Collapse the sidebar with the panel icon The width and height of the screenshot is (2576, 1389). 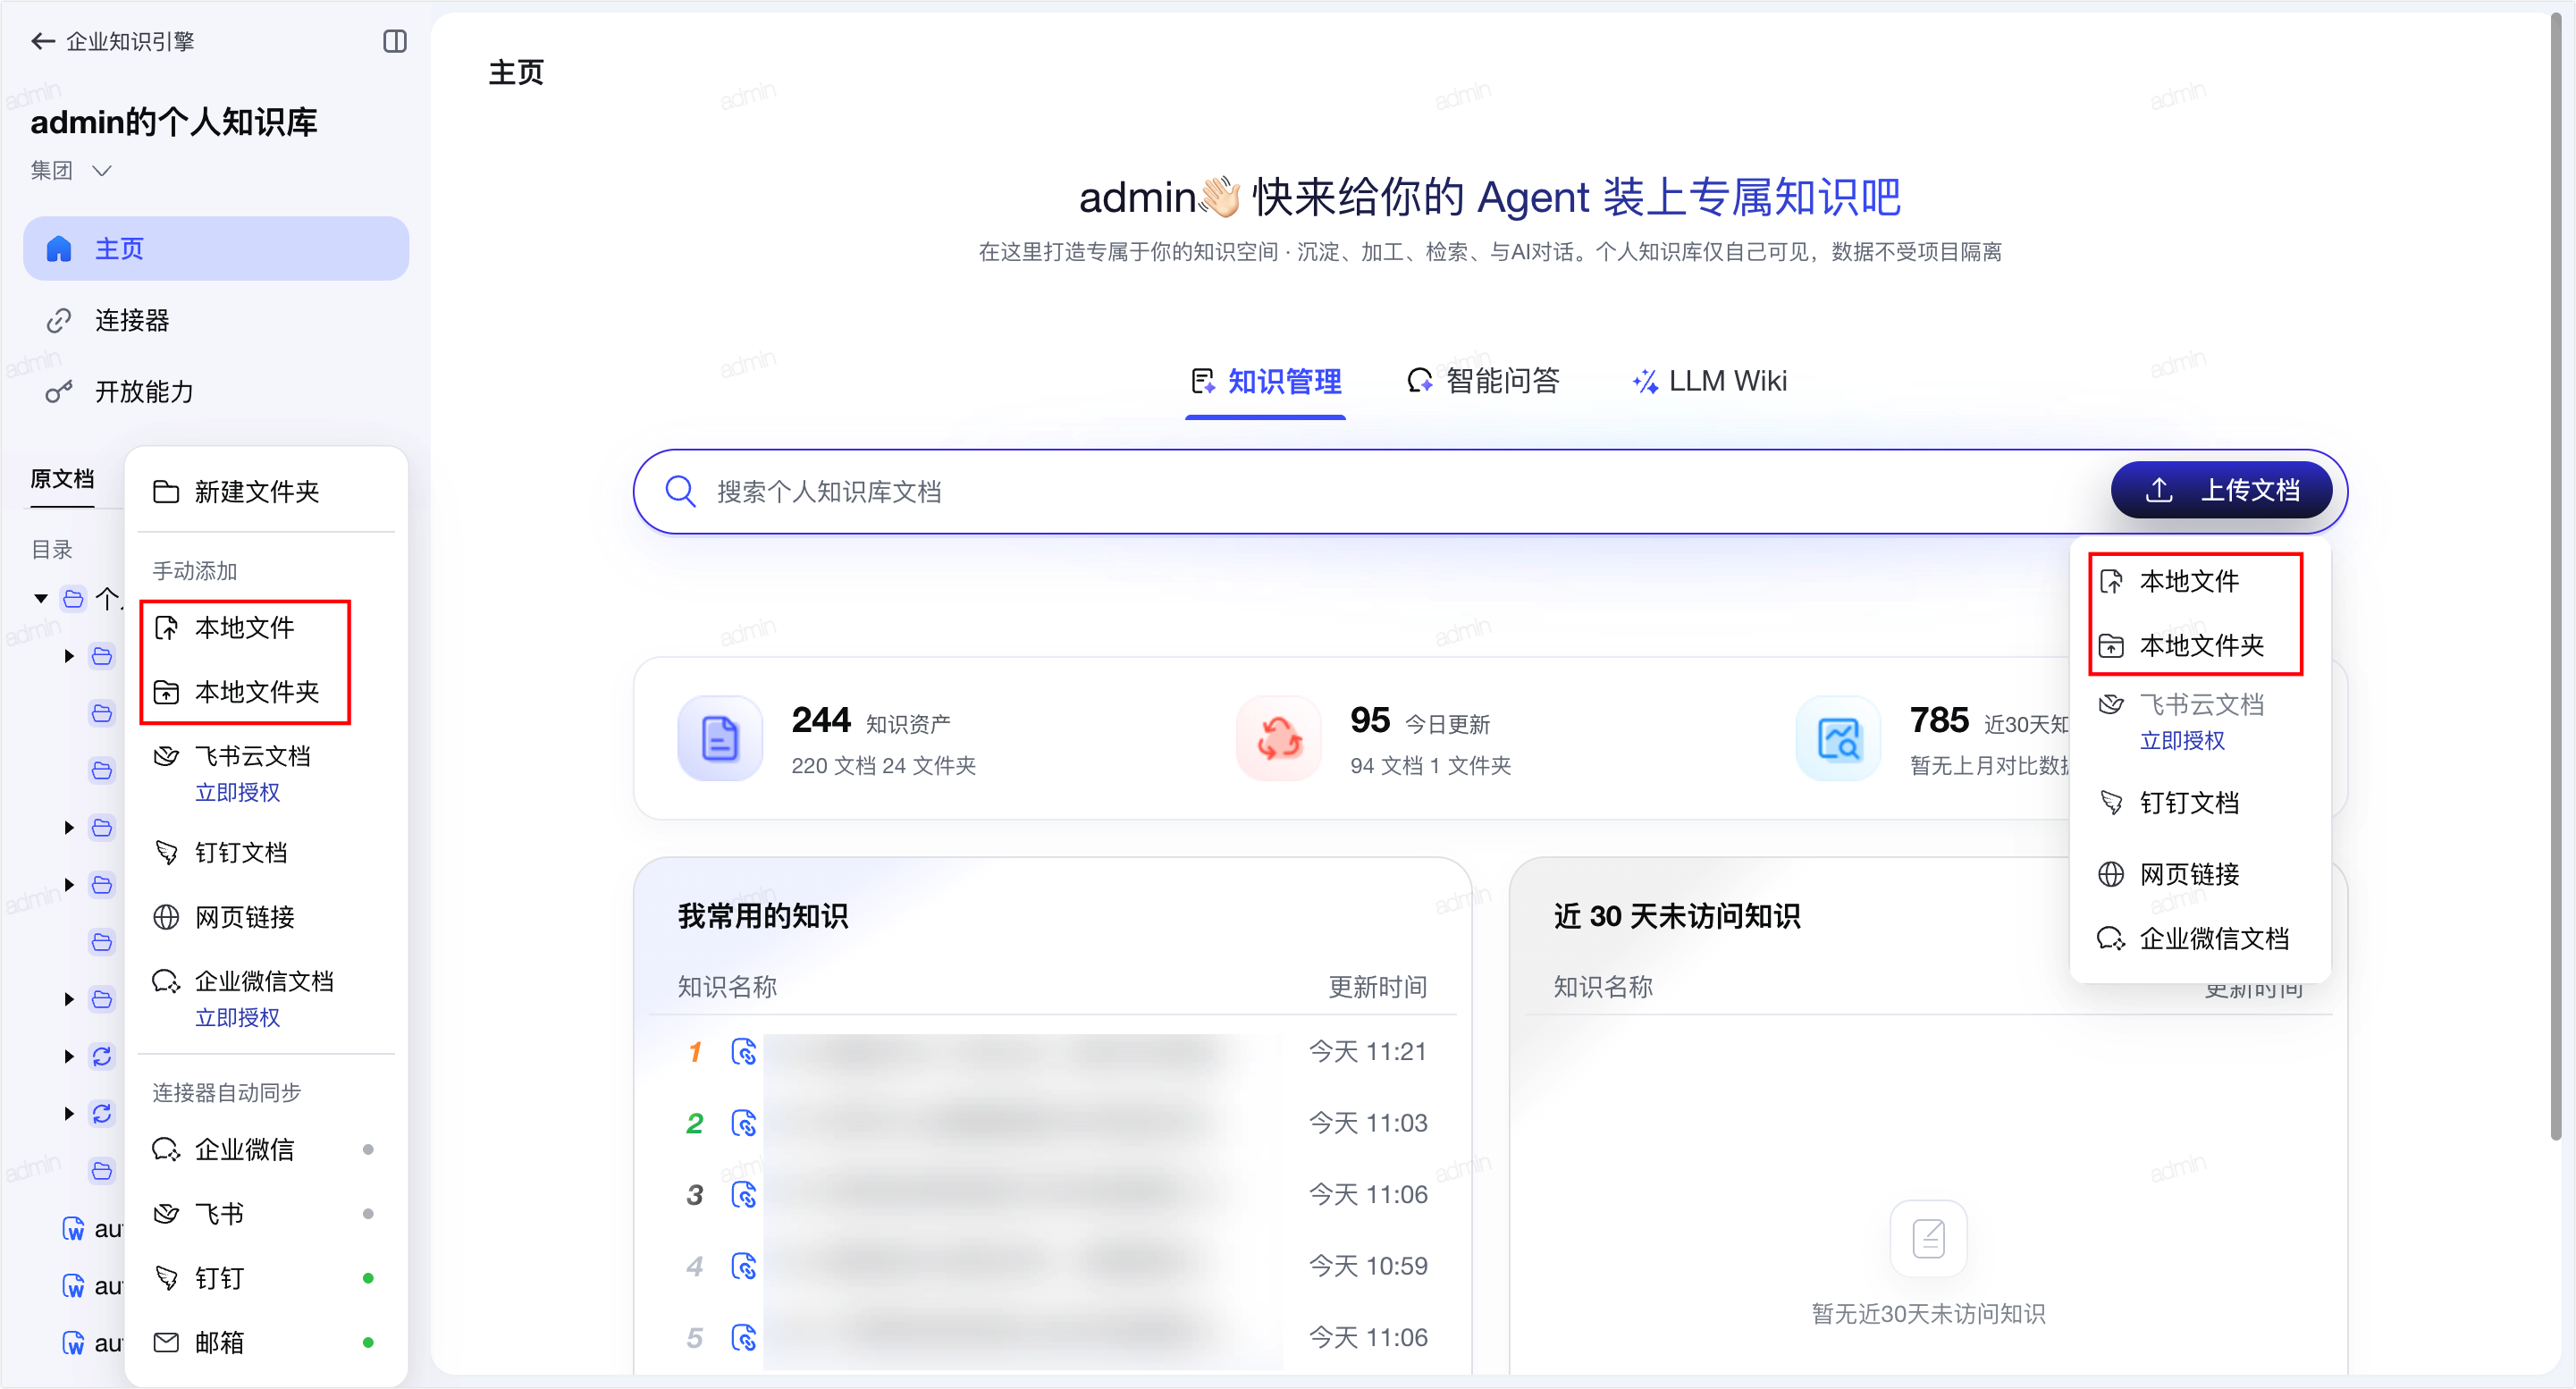click(x=395, y=41)
